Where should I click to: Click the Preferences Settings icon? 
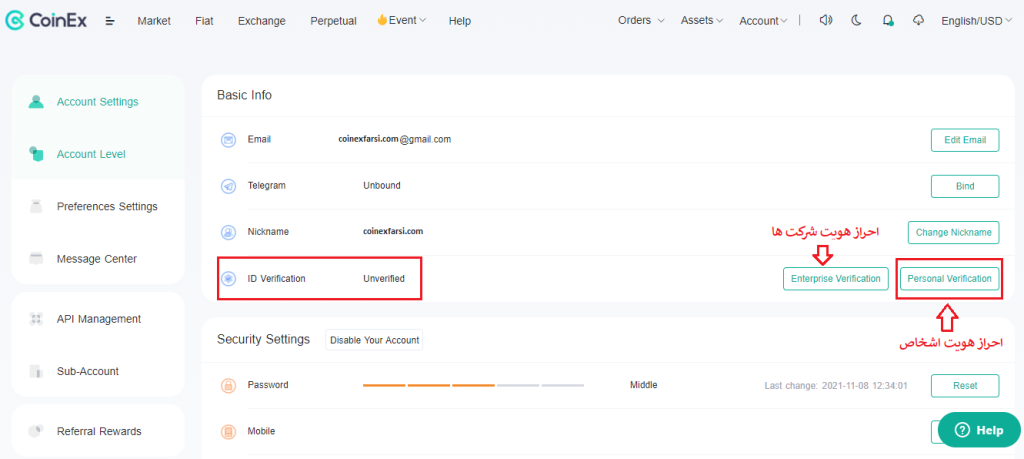[x=36, y=206]
